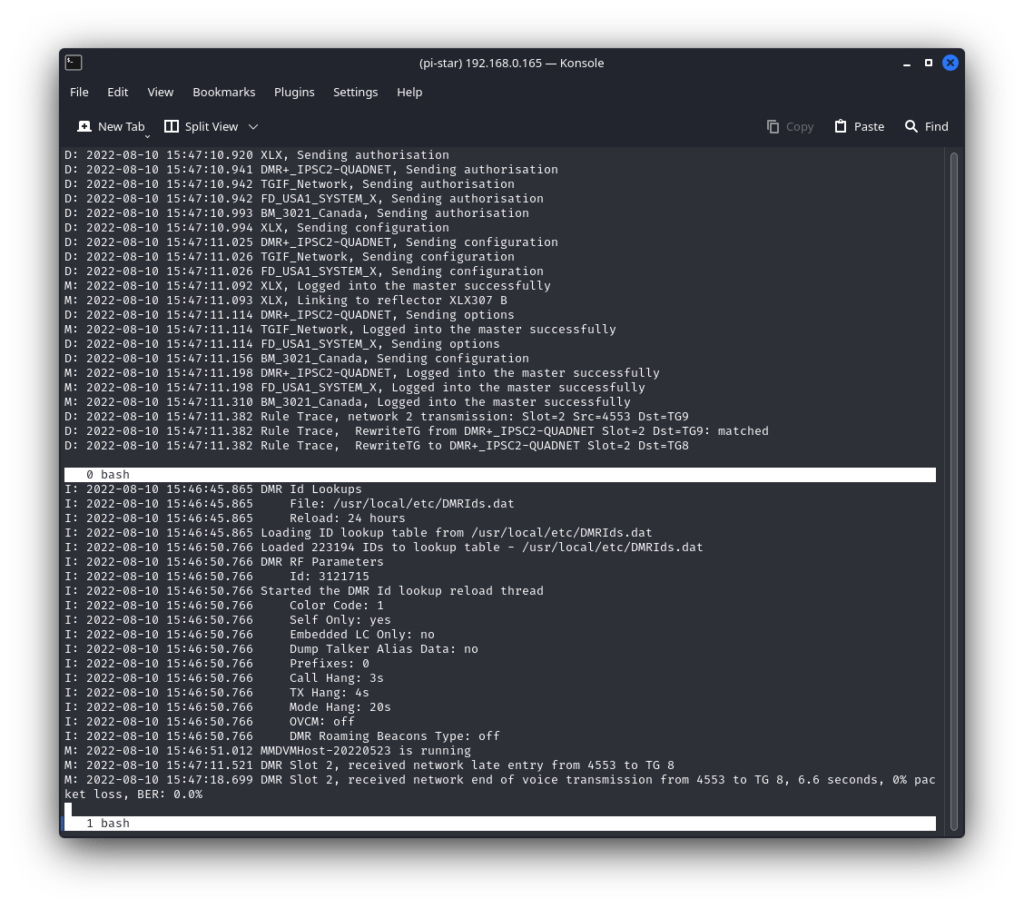Screen dimensions: 1024x908
Task: Open the New Tab dropdown arrow
Action: pyautogui.click(x=148, y=136)
